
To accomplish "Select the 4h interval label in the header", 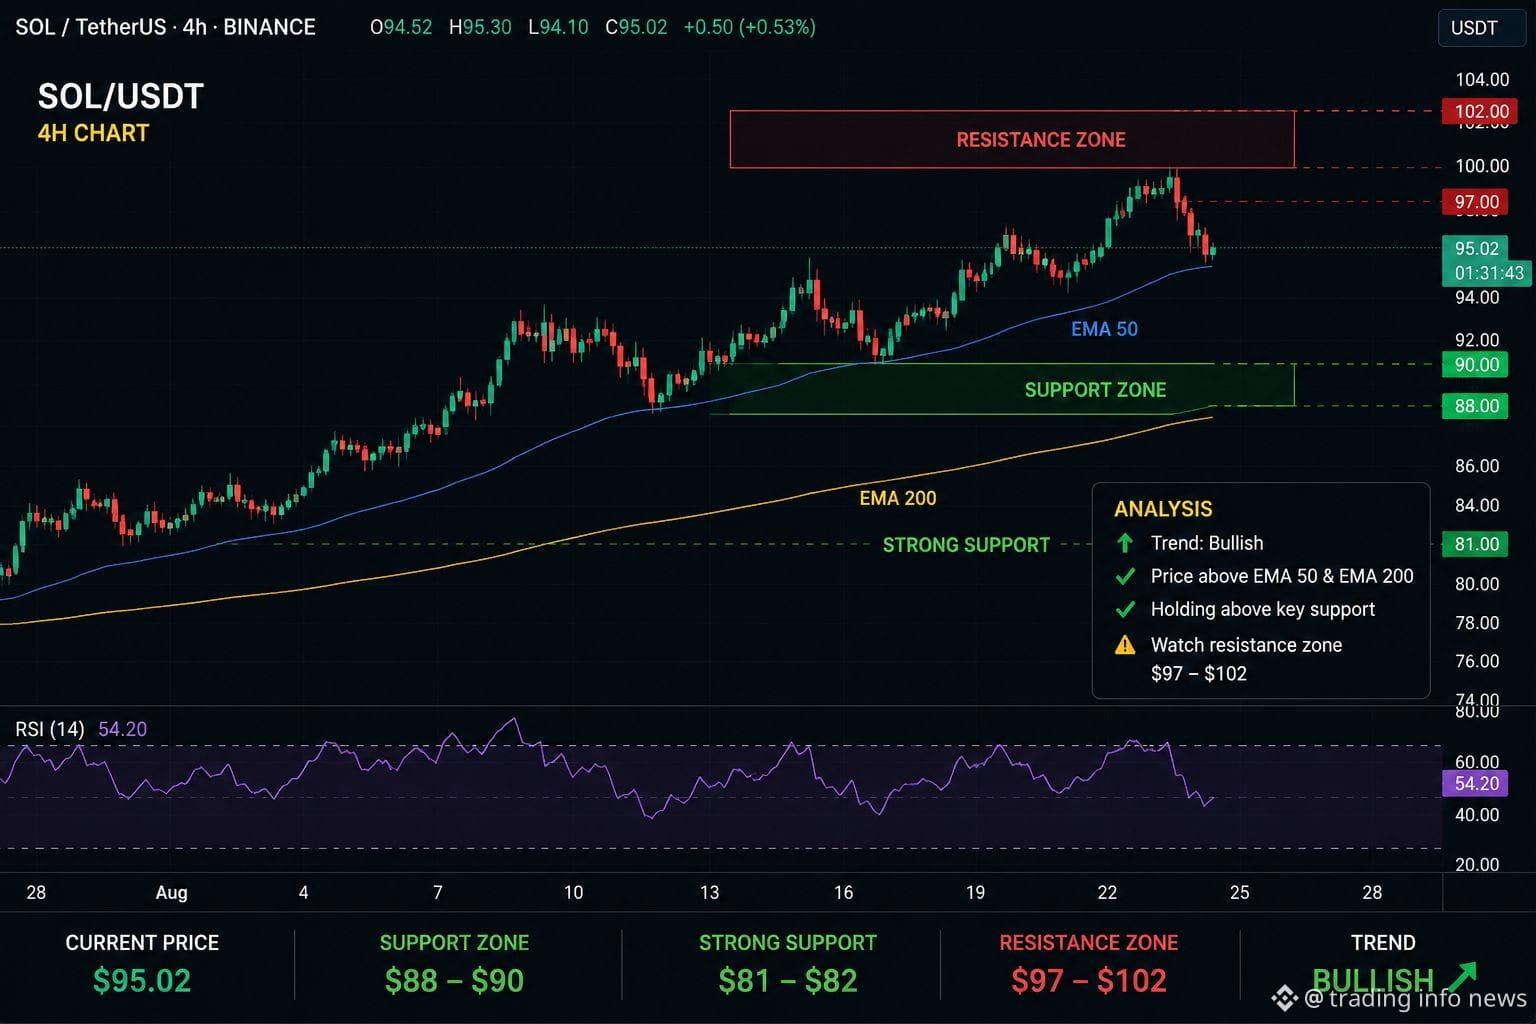I will [x=194, y=27].
